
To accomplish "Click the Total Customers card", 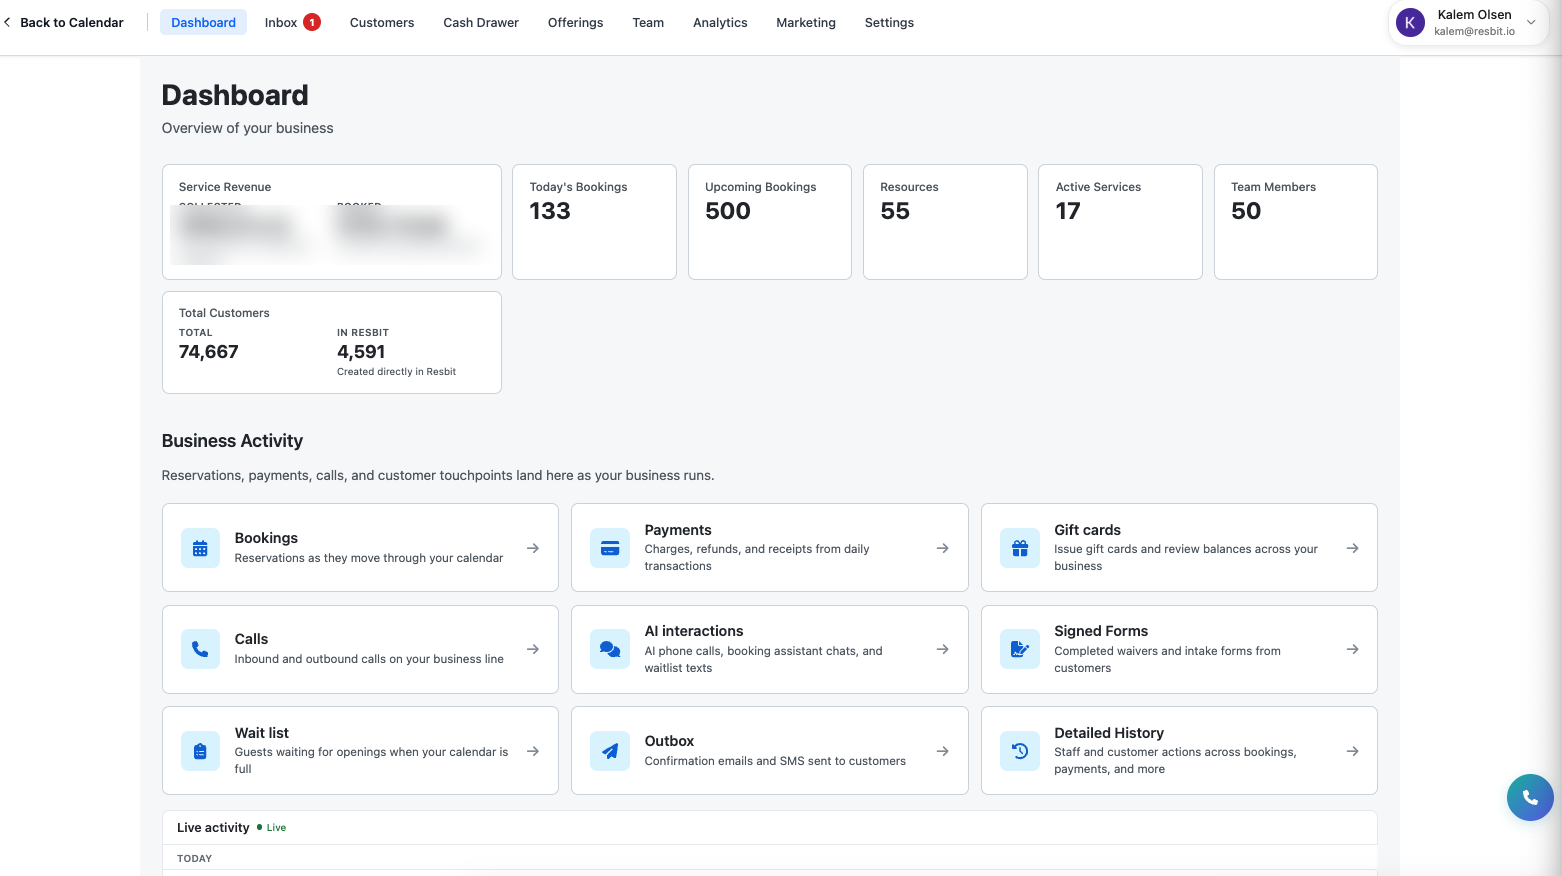I will (332, 342).
